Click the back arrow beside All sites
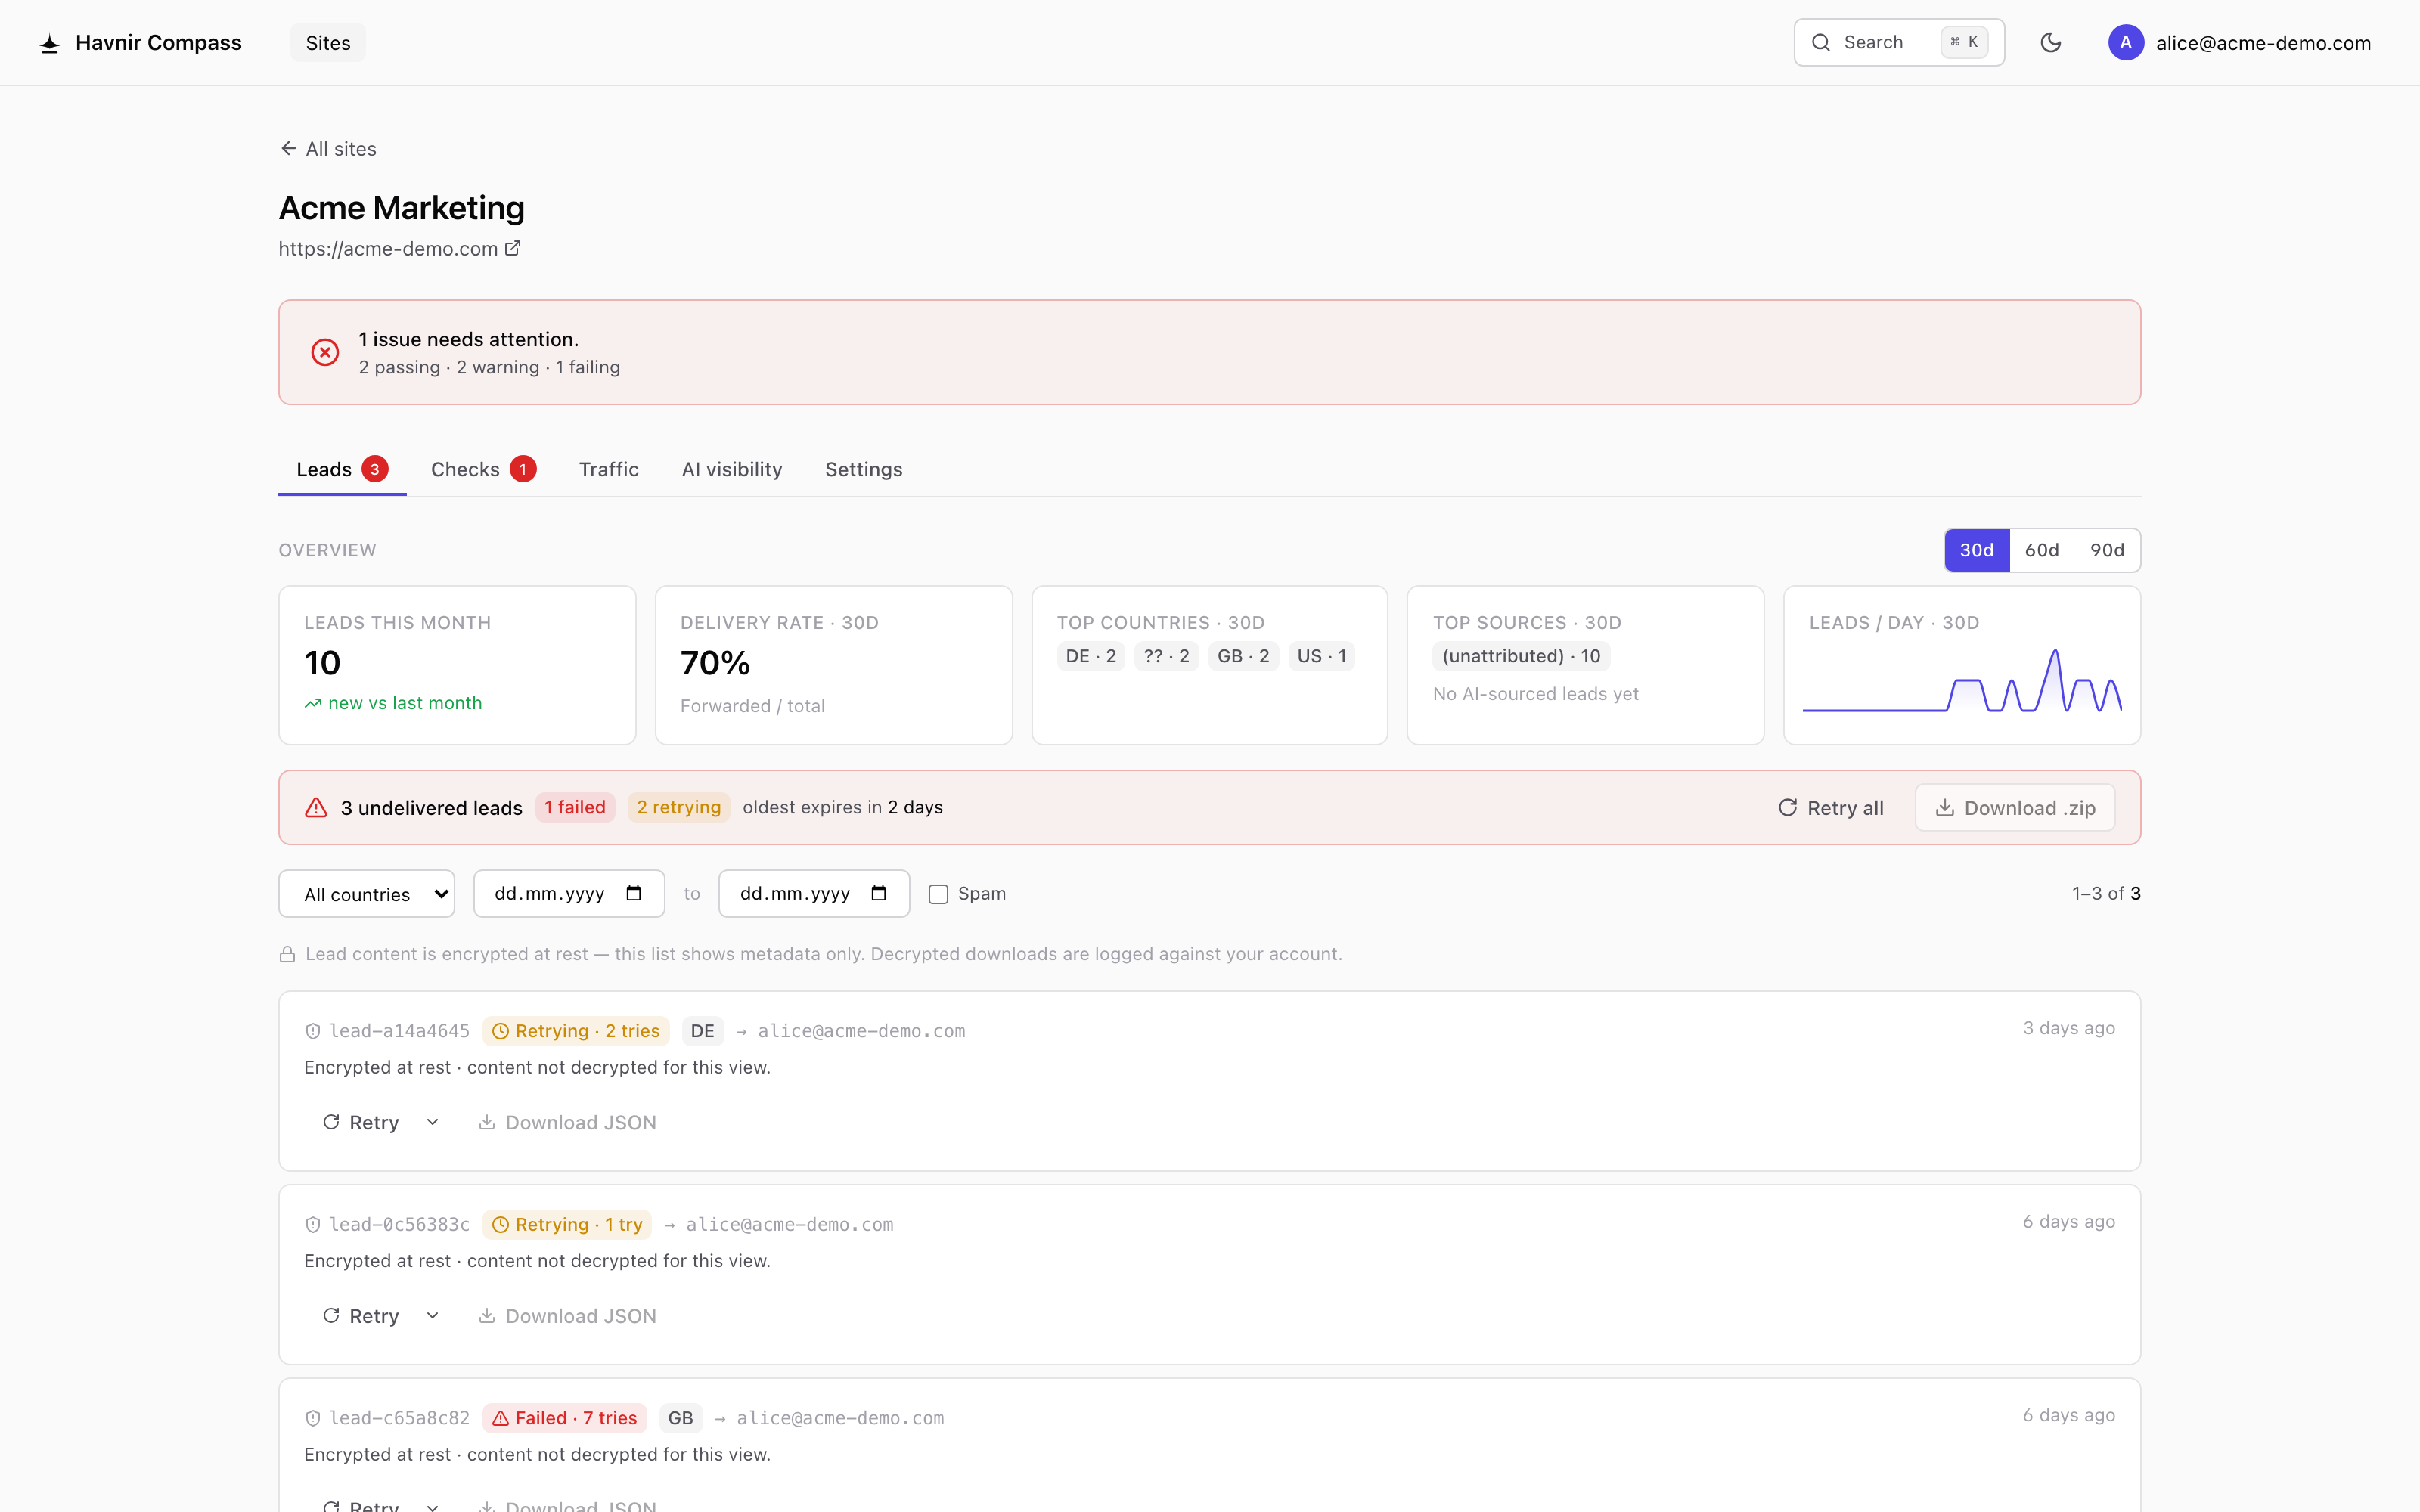 pyautogui.click(x=288, y=148)
